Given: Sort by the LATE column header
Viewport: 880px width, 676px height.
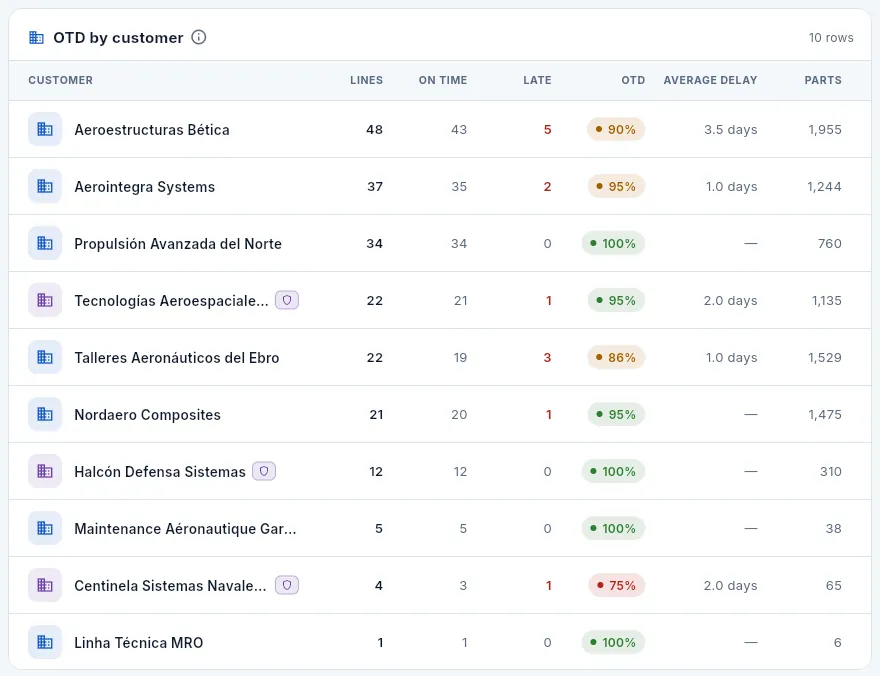Looking at the screenshot, I should point(537,80).
